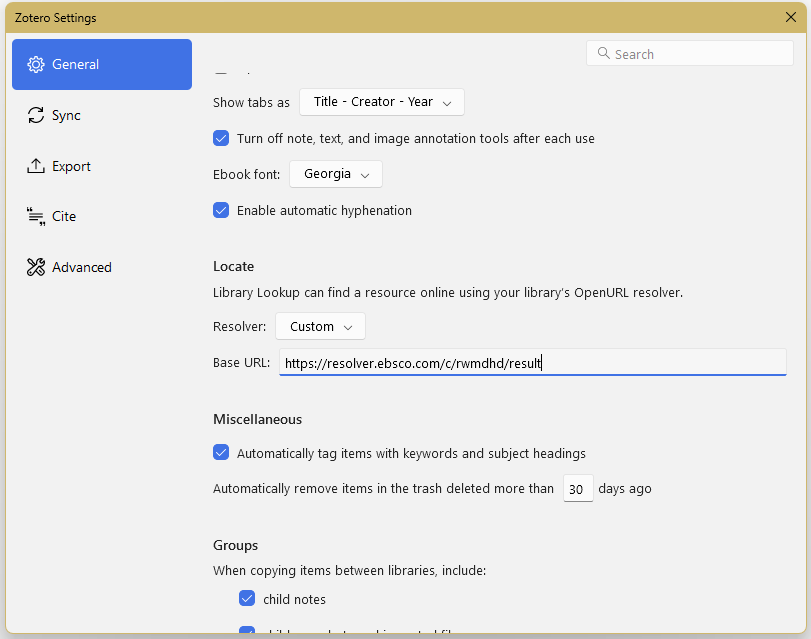The height and width of the screenshot is (639, 811).
Task: Select the trash removal days value
Action: [x=578, y=488]
